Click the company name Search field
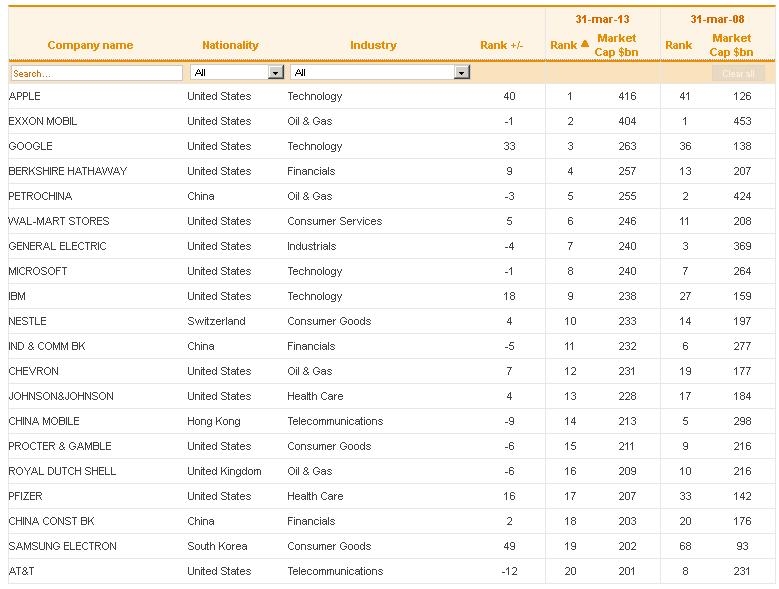779x589 pixels. coord(96,73)
